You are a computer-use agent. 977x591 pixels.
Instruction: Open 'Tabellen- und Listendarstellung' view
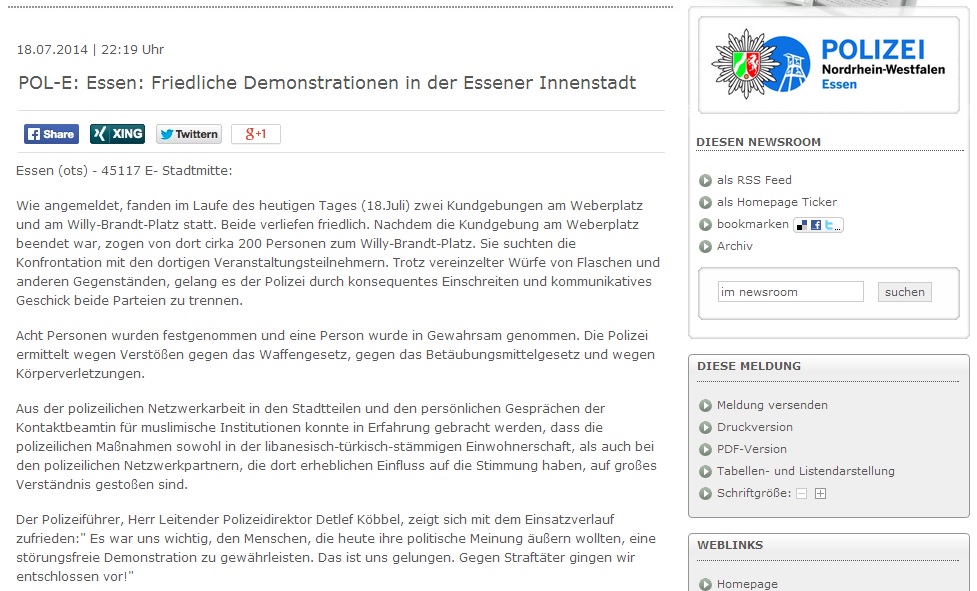(805, 471)
